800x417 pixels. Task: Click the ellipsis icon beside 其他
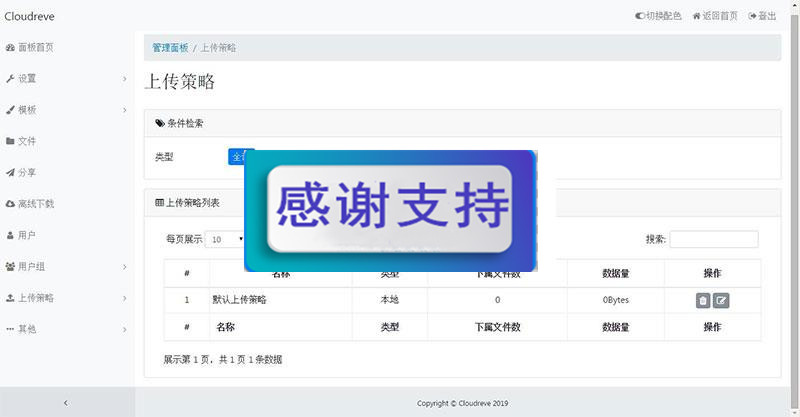point(10,329)
